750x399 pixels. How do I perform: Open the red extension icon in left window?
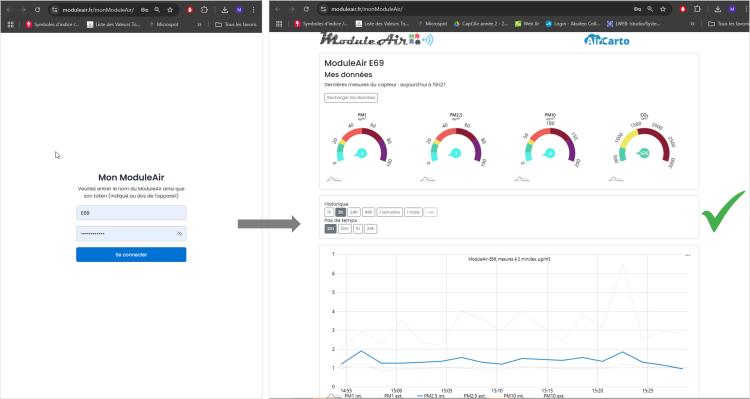[190, 10]
